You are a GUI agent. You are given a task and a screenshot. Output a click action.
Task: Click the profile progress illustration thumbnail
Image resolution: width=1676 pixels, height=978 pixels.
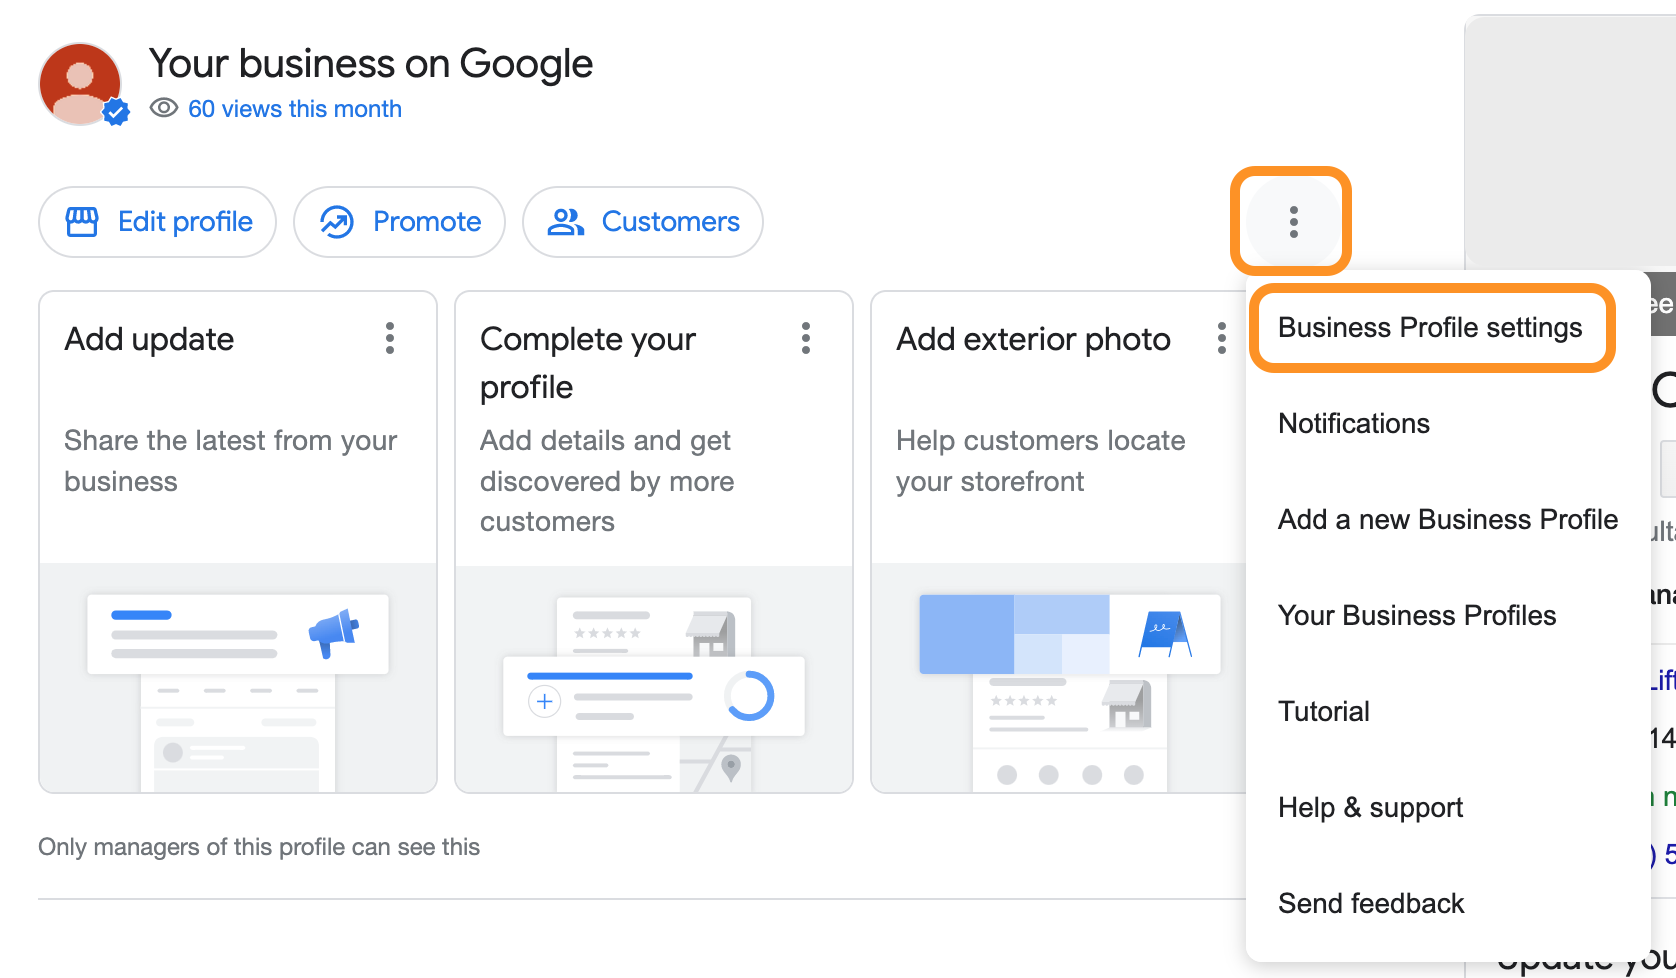[x=654, y=679]
